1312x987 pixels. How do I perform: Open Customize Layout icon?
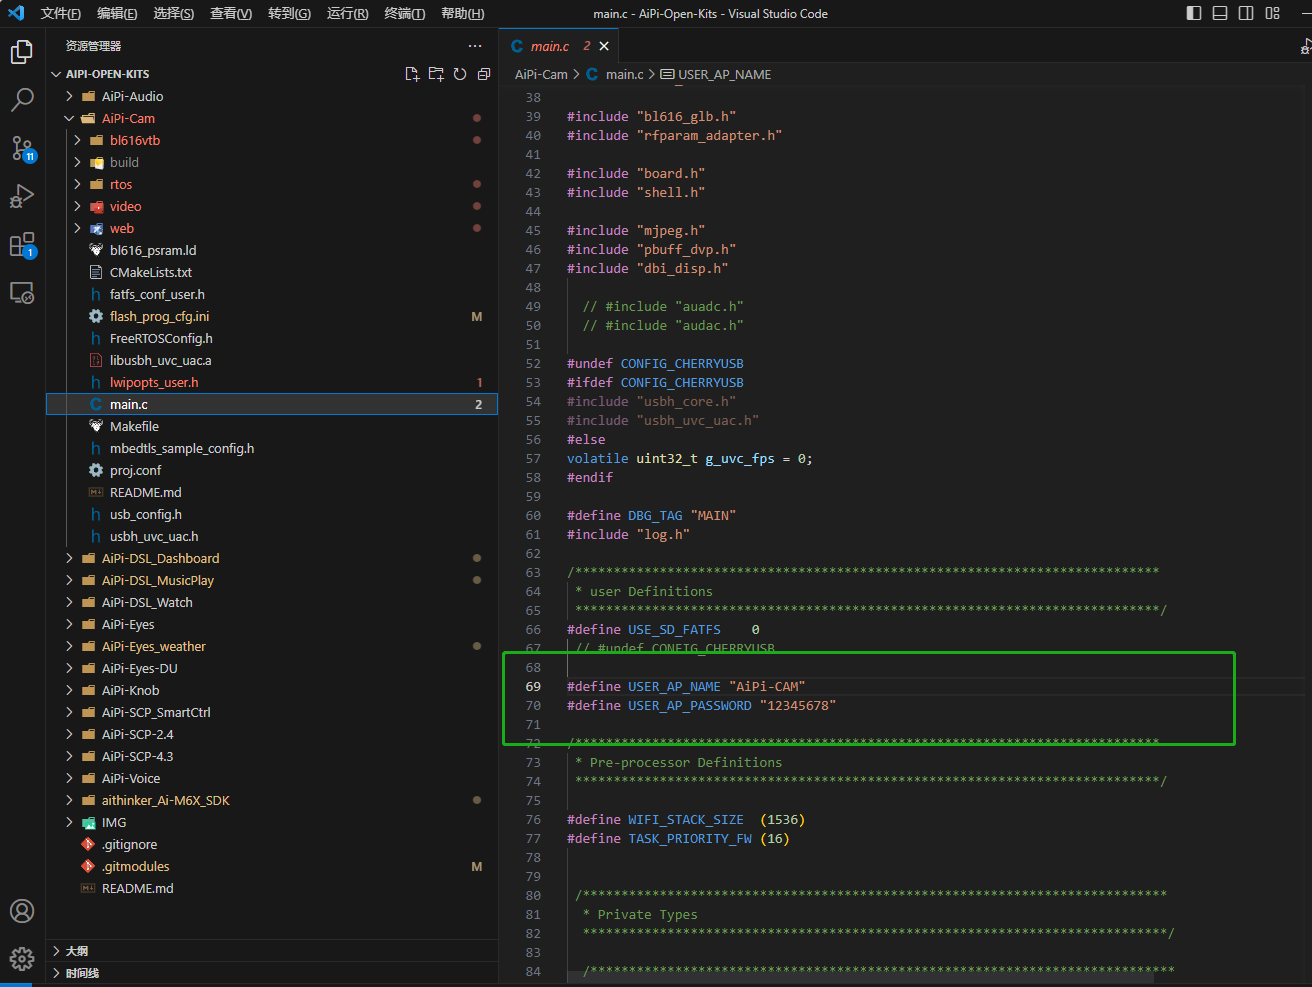[1273, 13]
